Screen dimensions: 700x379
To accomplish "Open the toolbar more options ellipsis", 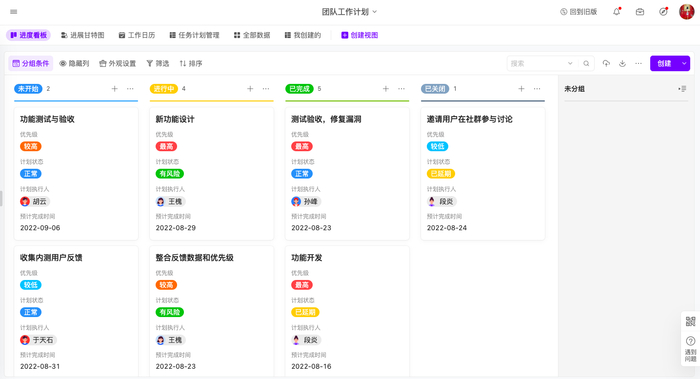I will coord(638,63).
